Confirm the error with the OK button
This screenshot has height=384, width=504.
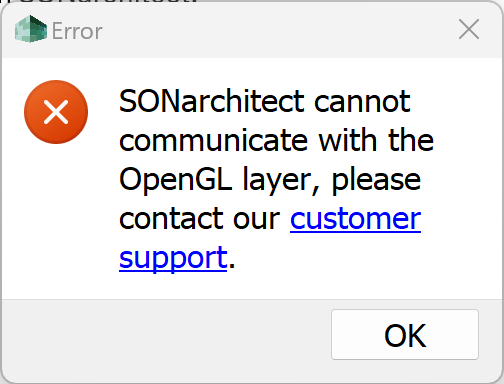click(x=405, y=335)
